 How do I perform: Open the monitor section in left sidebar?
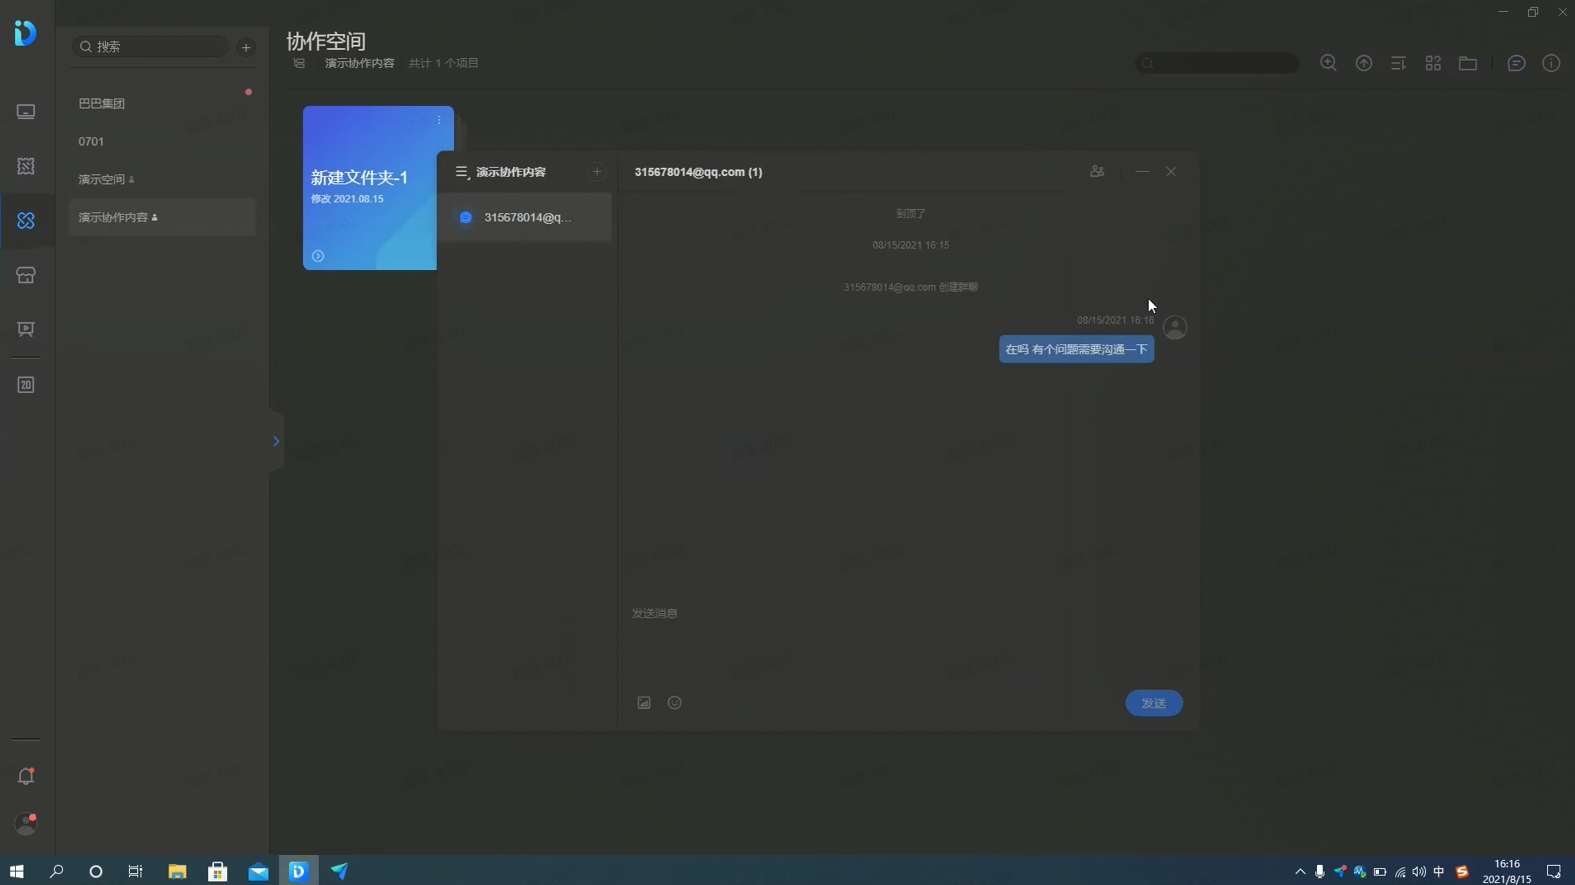tap(26, 112)
